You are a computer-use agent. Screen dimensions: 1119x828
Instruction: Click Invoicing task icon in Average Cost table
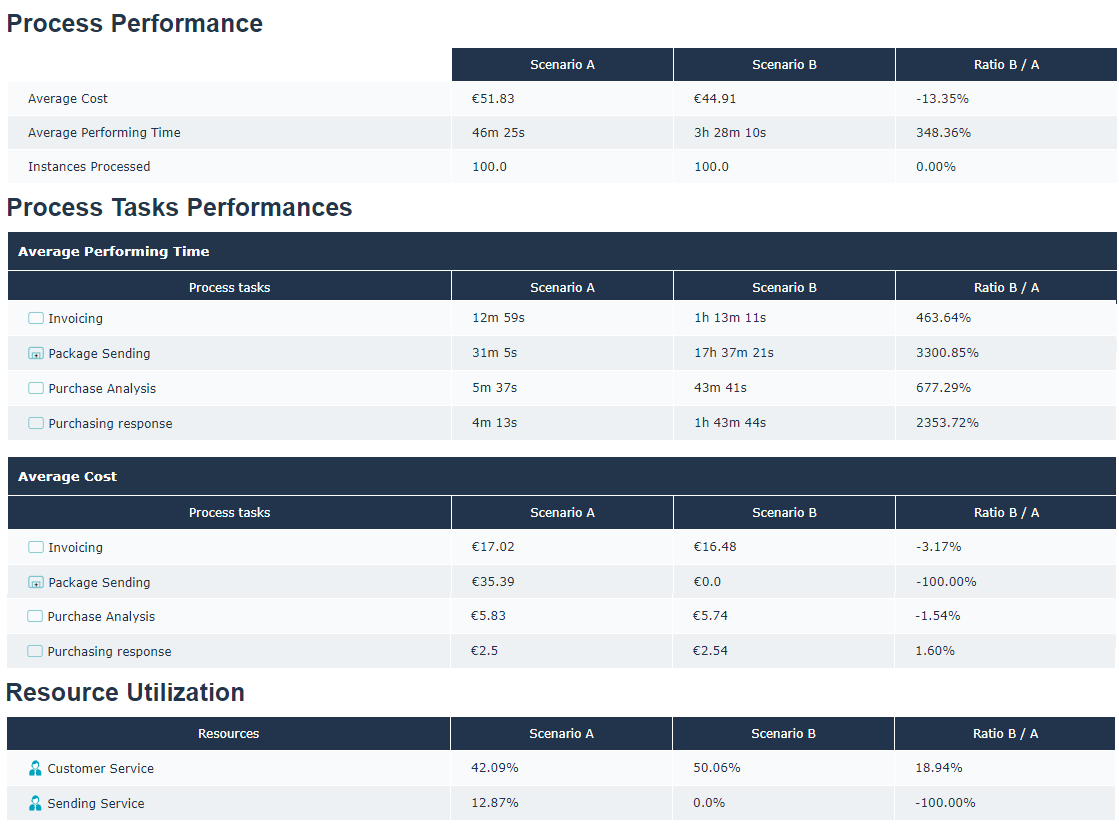[36, 547]
